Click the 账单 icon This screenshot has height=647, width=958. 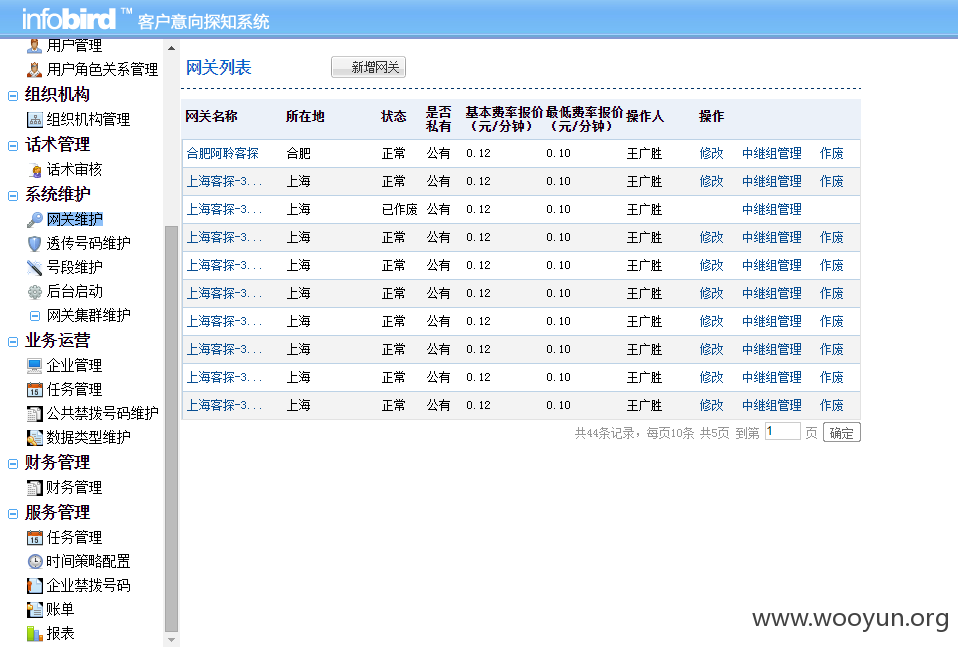point(35,610)
